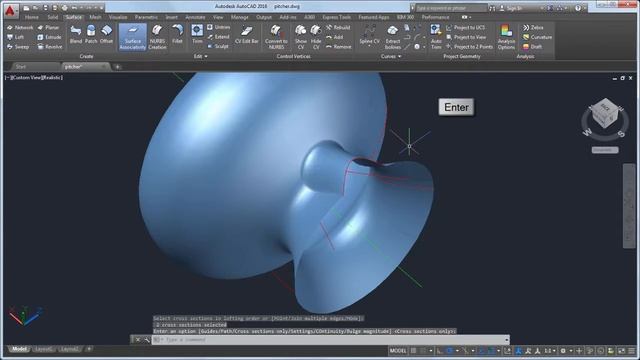Open the CV Edit Bar tool
The width and height of the screenshot is (640, 360).
point(247,34)
